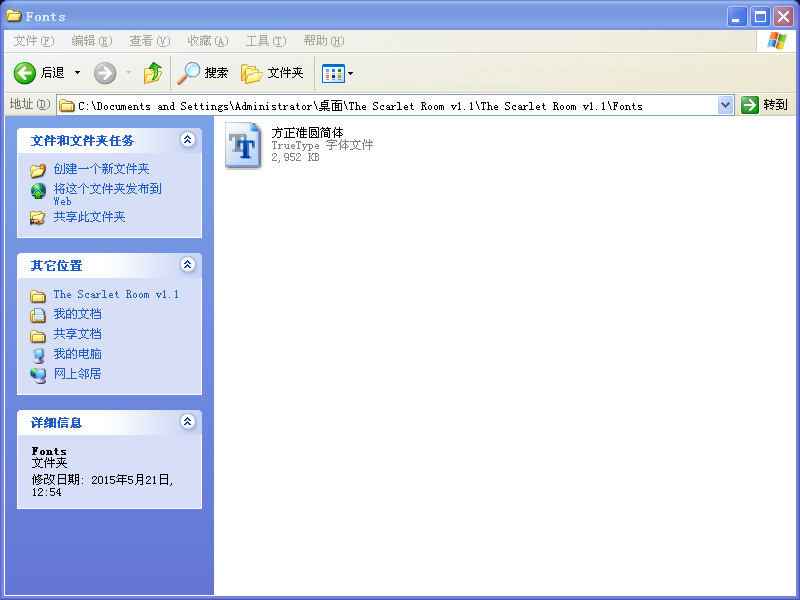Click the folder icon beside The Scarlet Room v1.1

[x=38, y=296]
